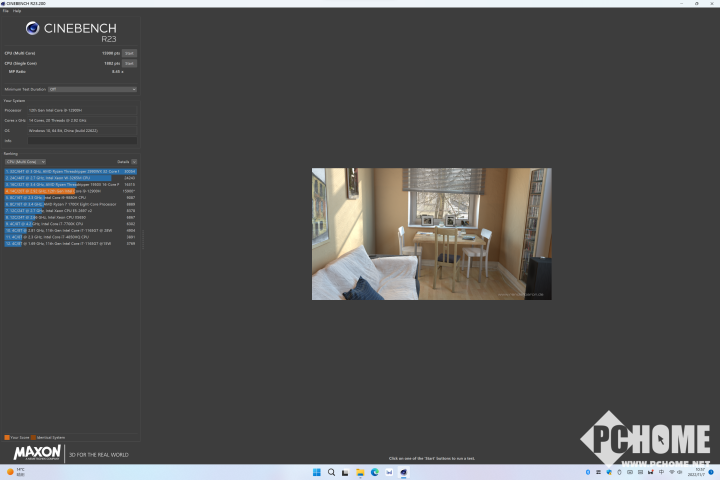Click the Processor field showing 12900H
Image resolution: width=720 pixels, height=480 pixels.
(82, 110)
